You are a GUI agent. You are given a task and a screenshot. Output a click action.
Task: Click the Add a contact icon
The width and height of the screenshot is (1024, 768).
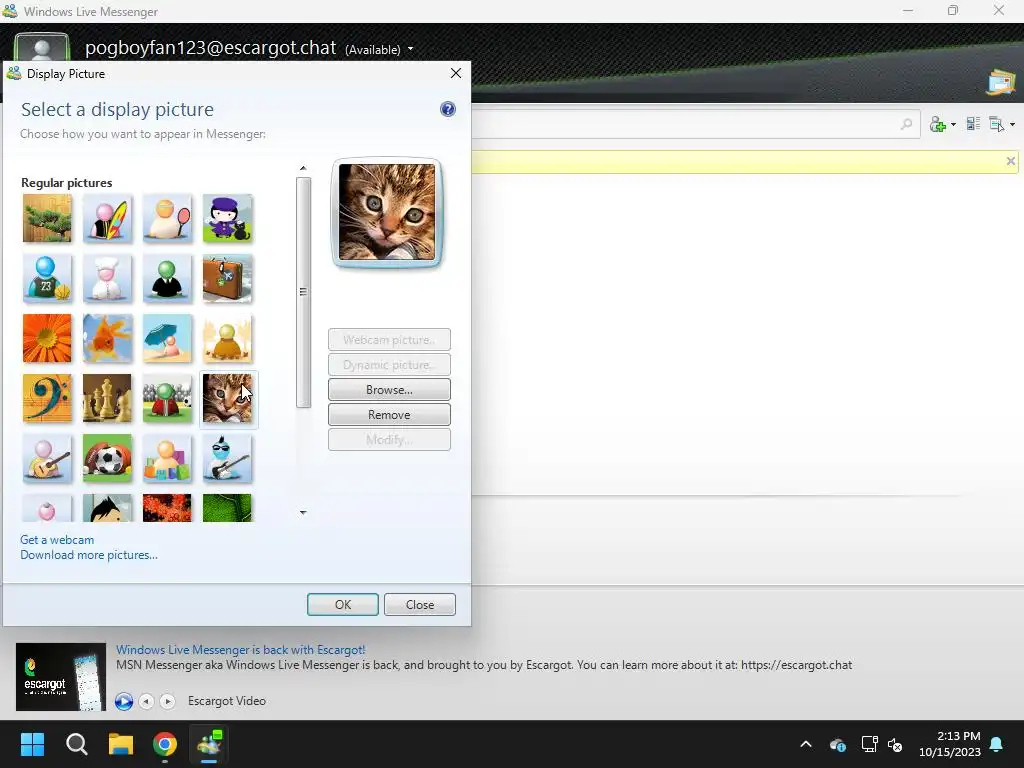click(x=938, y=124)
